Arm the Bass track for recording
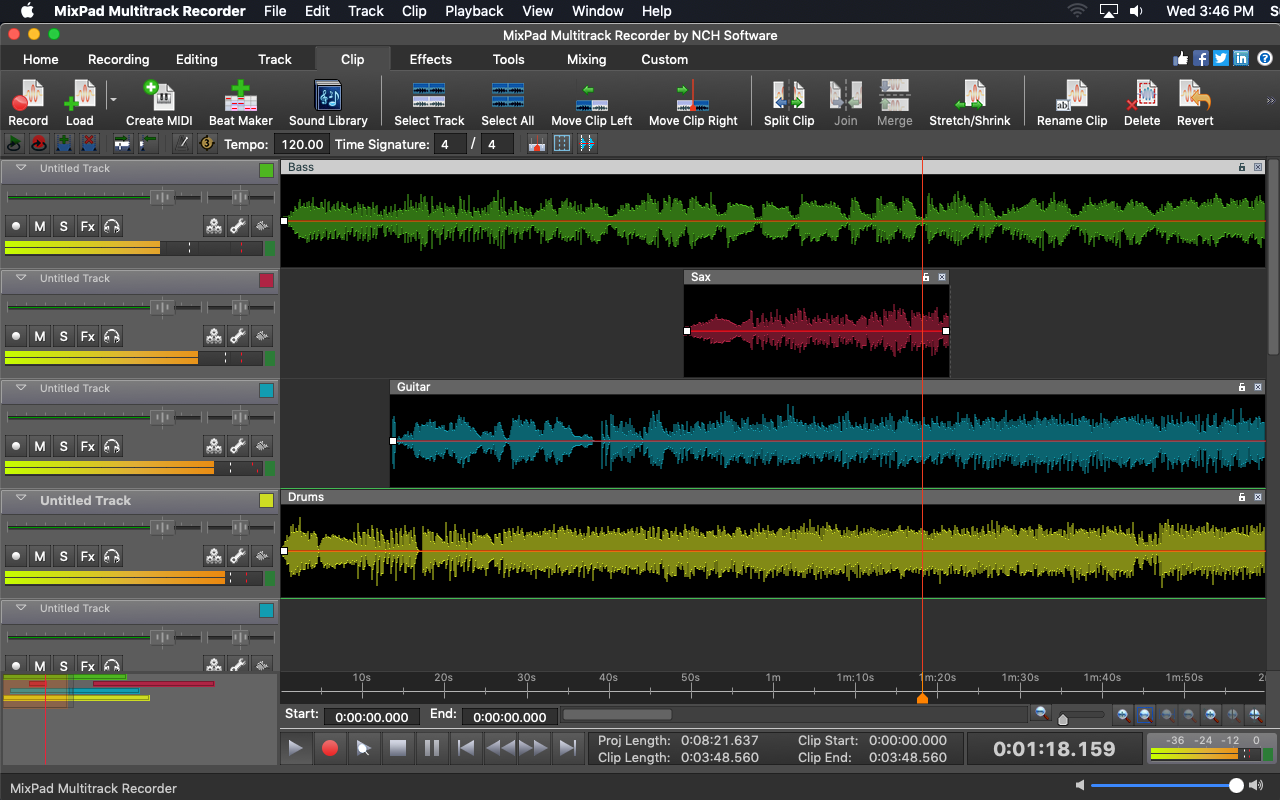This screenshot has width=1280, height=800. (15, 226)
